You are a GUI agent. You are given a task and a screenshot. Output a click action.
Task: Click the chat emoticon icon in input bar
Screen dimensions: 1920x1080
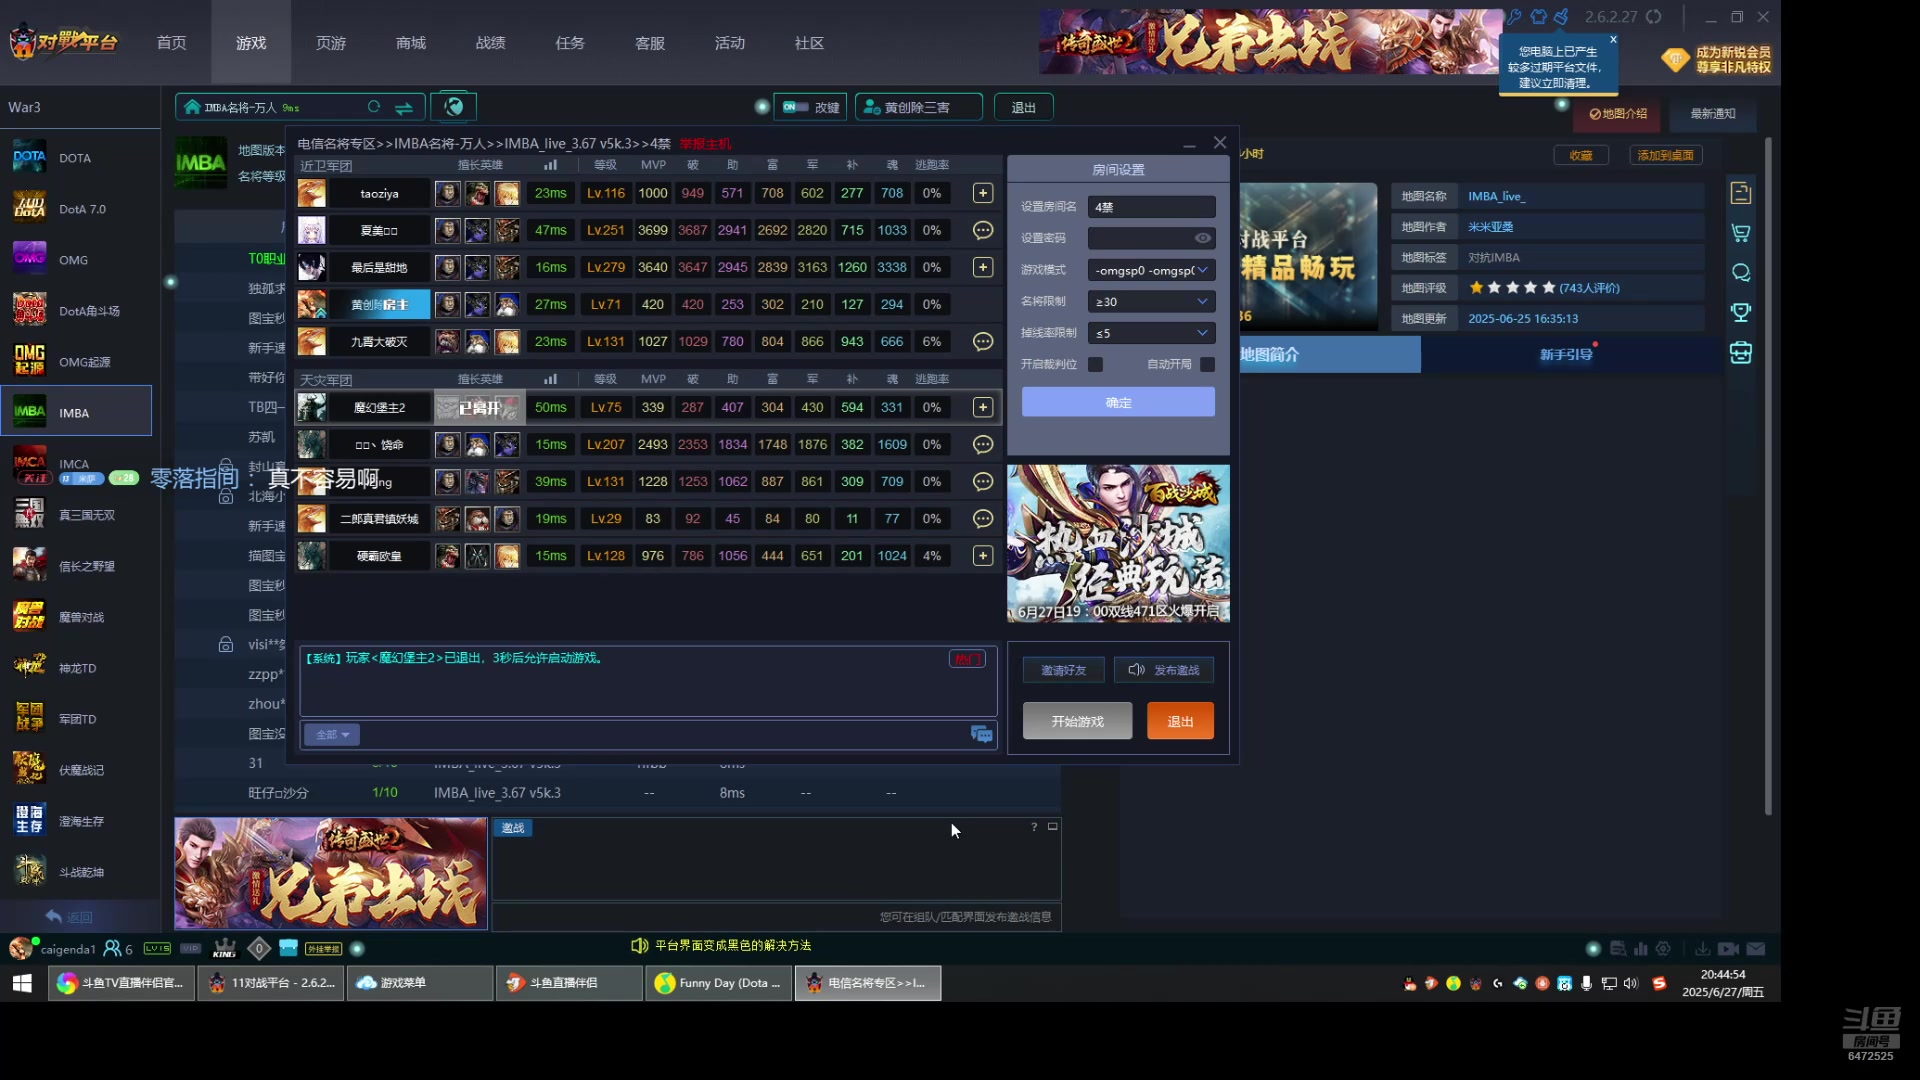[x=981, y=735]
